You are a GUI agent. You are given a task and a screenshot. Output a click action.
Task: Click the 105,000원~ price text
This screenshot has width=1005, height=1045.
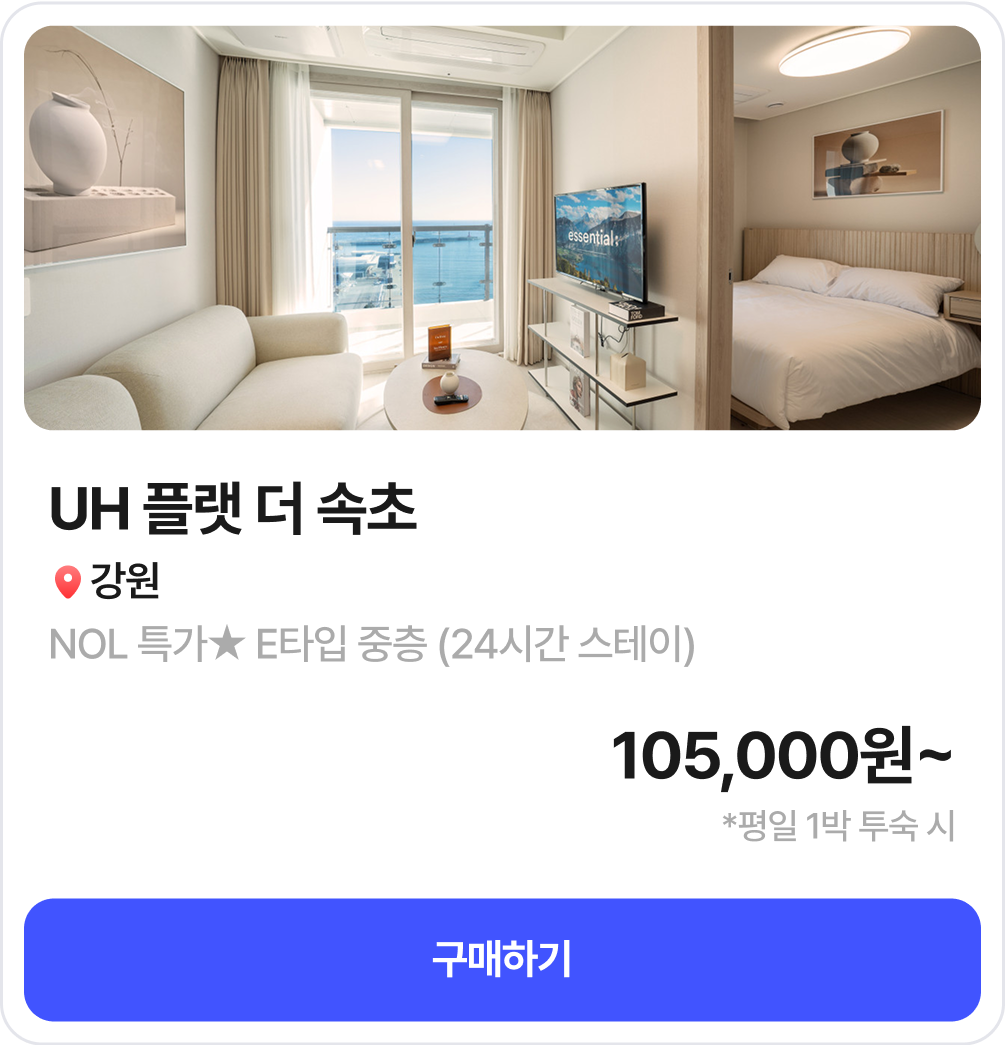[782, 756]
